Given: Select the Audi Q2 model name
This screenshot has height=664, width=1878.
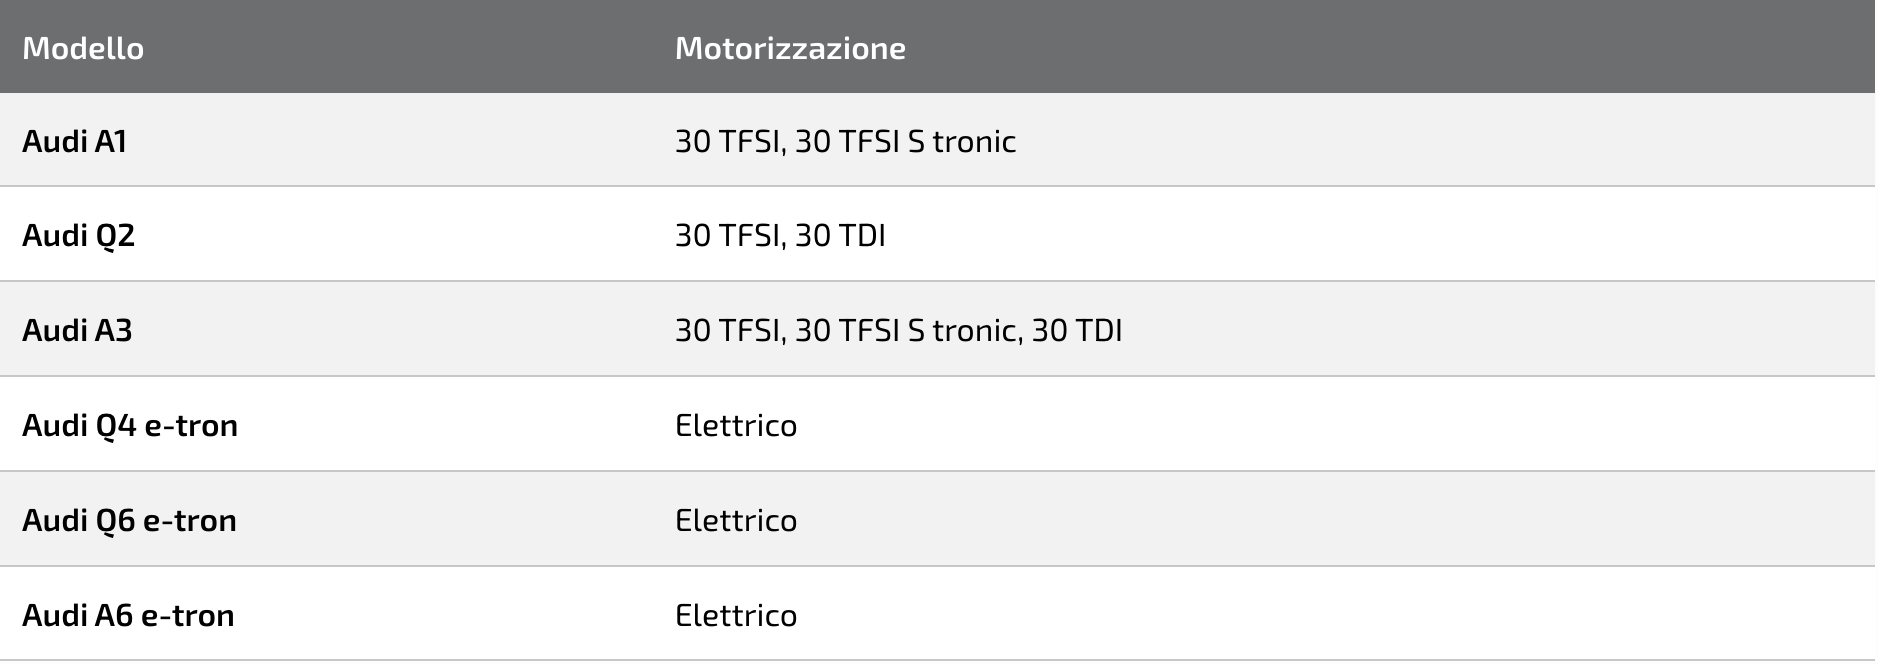Looking at the screenshot, I should click(x=78, y=235).
